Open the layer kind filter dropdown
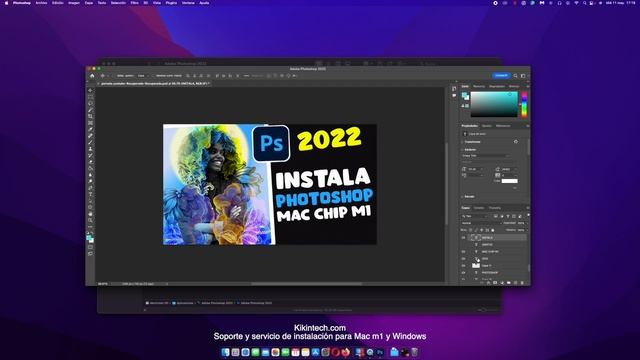 475,216
